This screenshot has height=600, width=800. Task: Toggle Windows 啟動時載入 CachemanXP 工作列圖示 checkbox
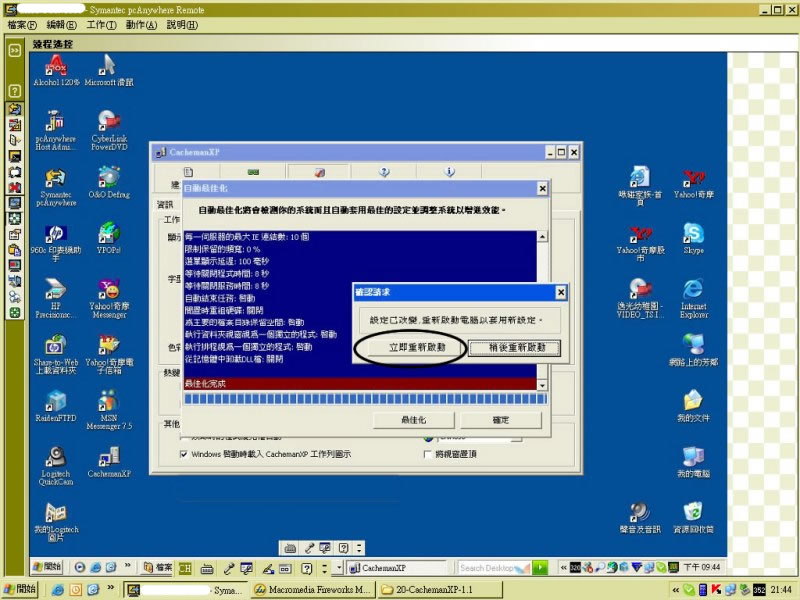point(184,454)
